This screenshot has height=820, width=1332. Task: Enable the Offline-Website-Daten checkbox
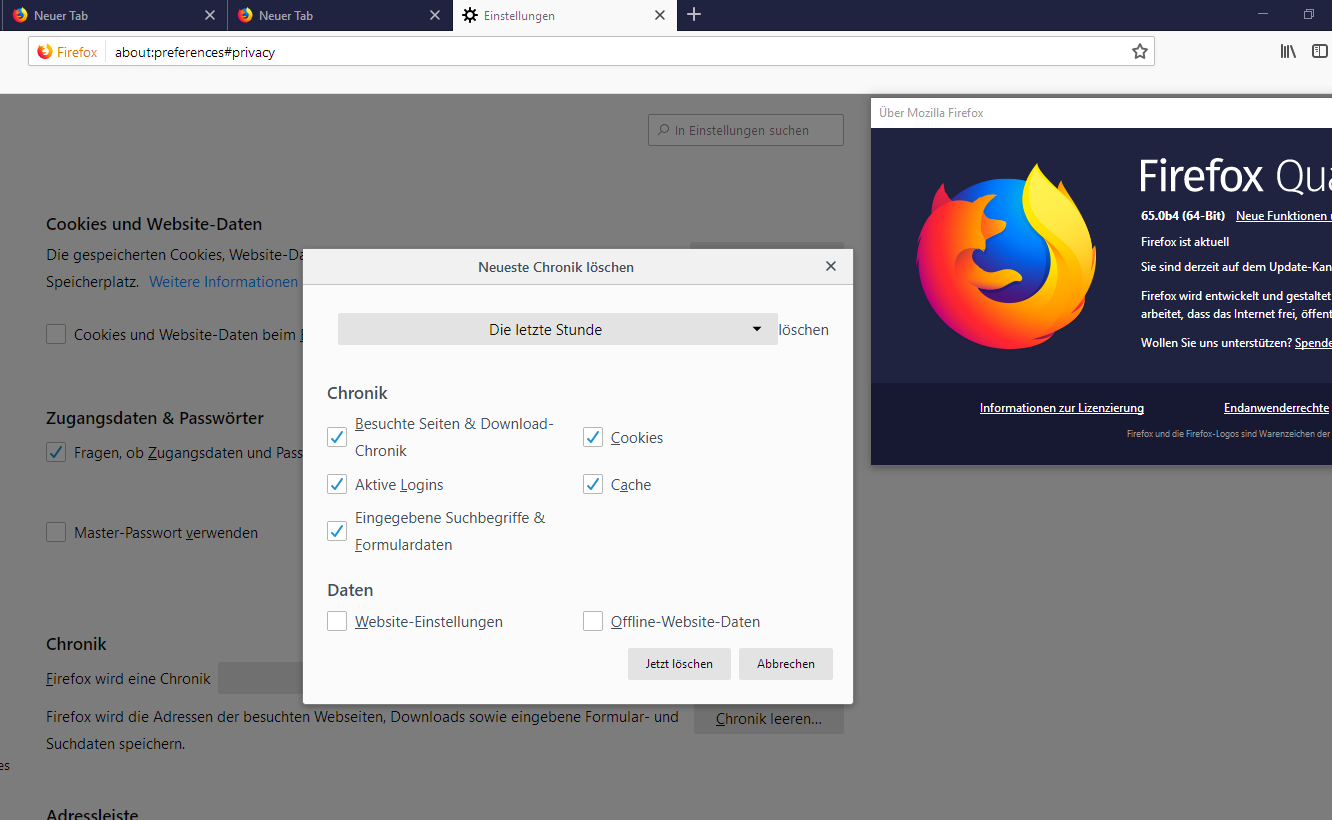point(593,621)
